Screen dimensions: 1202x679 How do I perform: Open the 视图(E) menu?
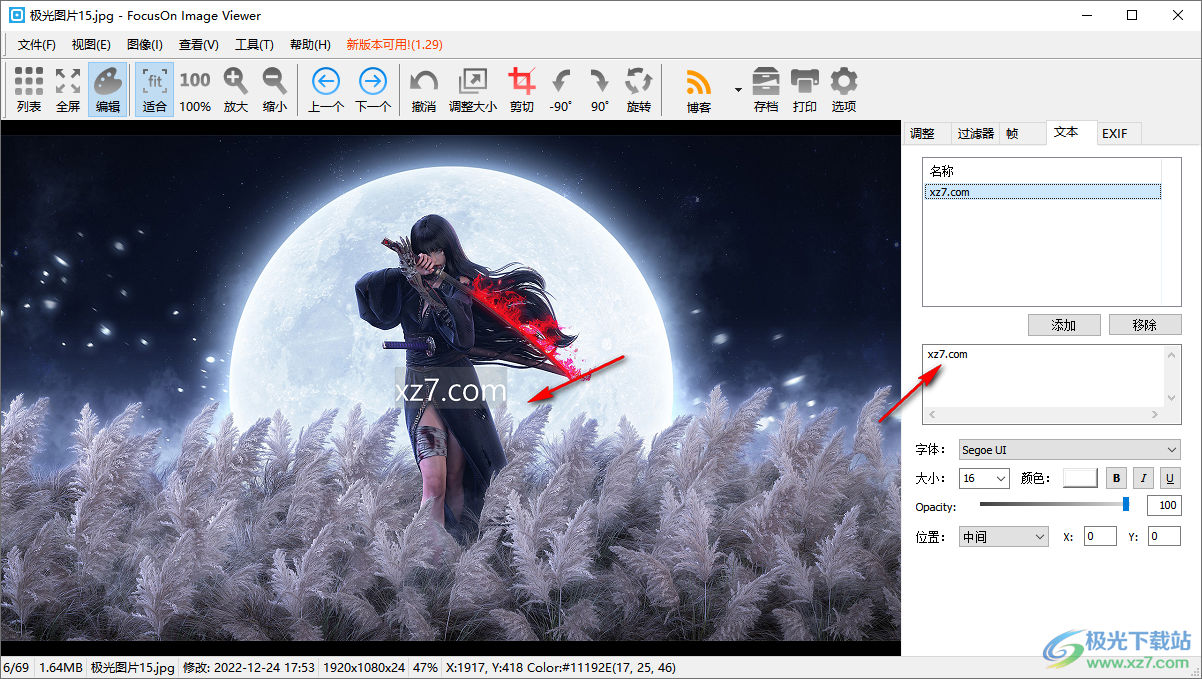91,45
